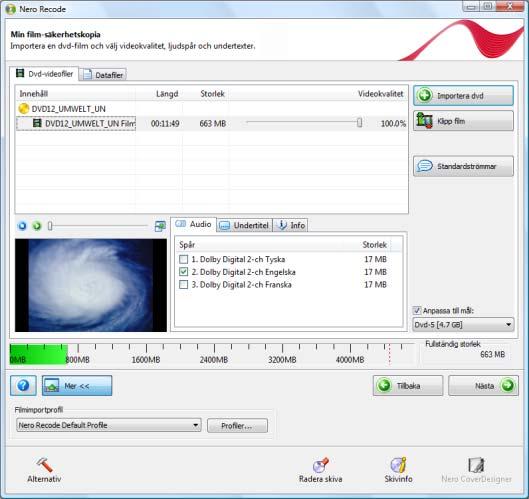Expand the Nero Recode Default Profile dropdown
Image resolution: width=529 pixels, height=499 pixels.
click(x=109, y=425)
